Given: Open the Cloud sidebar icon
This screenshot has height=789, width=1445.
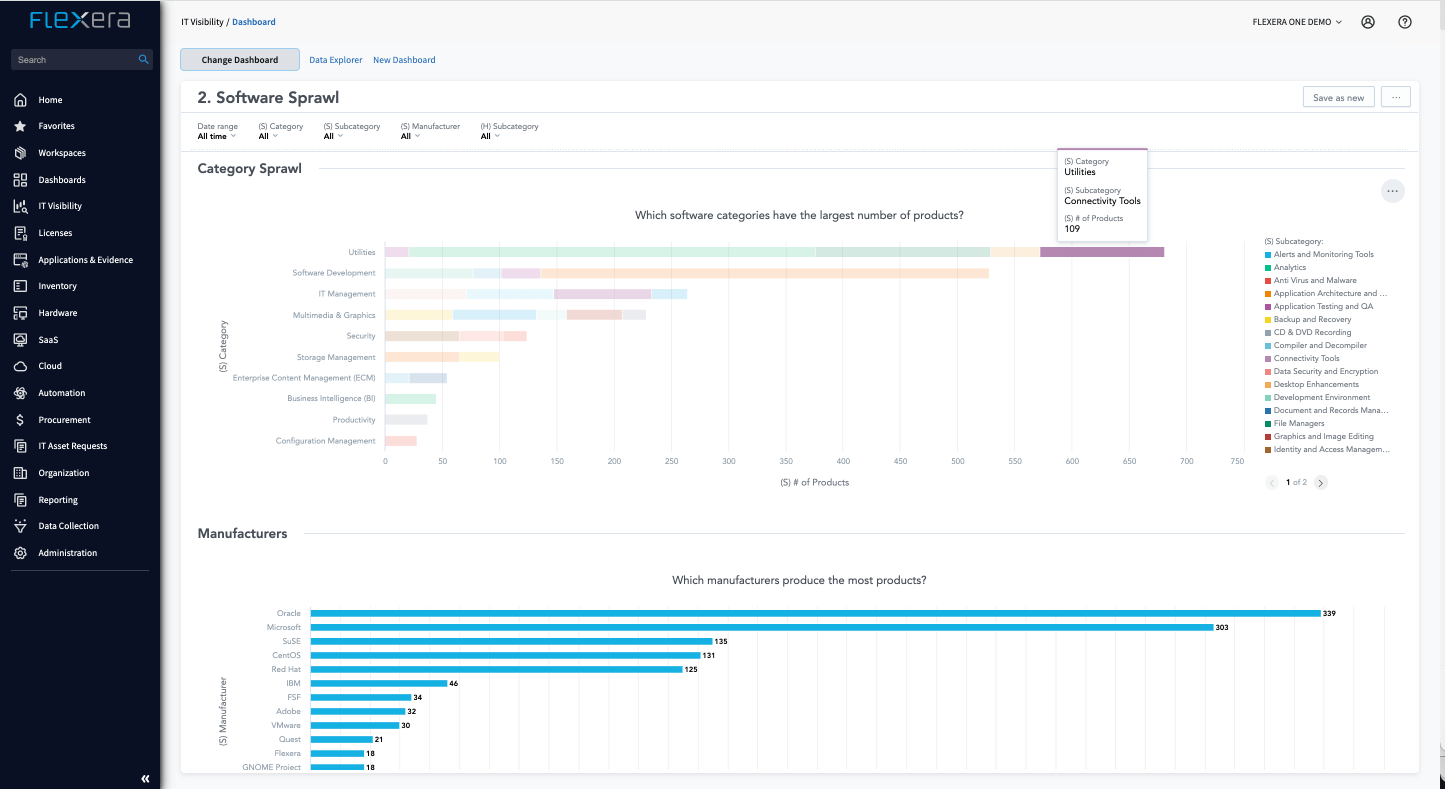Looking at the screenshot, I should (20, 366).
